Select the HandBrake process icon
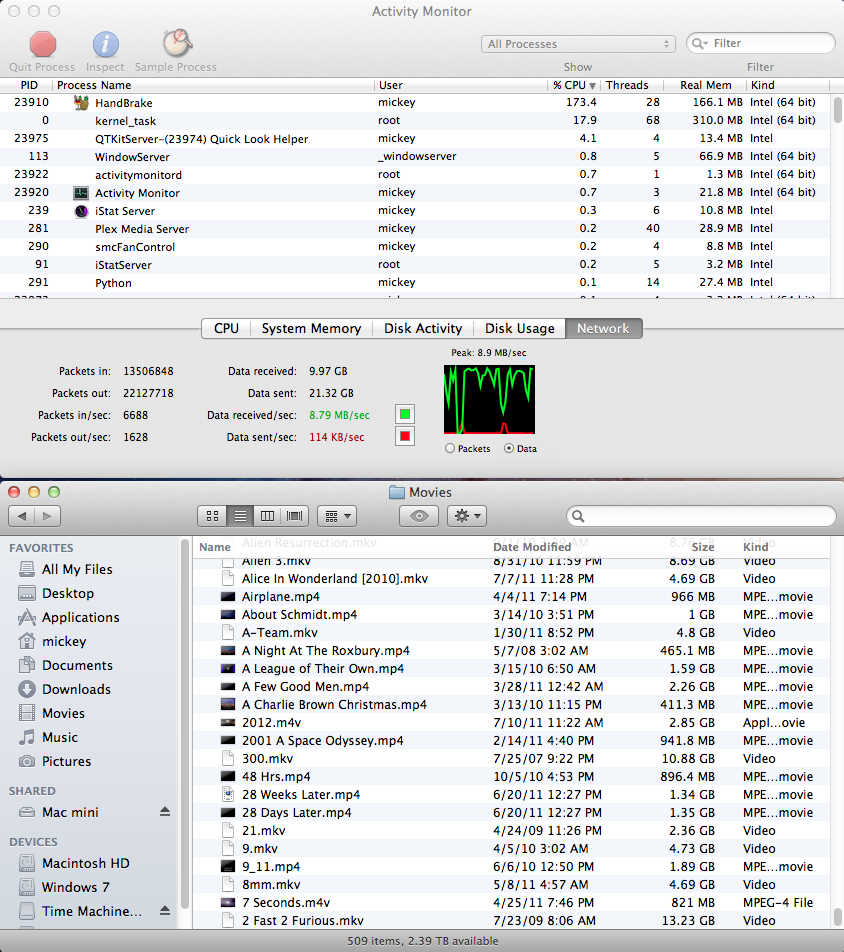The image size is (844, 952). pyautogui.click(x=81, y=103)
